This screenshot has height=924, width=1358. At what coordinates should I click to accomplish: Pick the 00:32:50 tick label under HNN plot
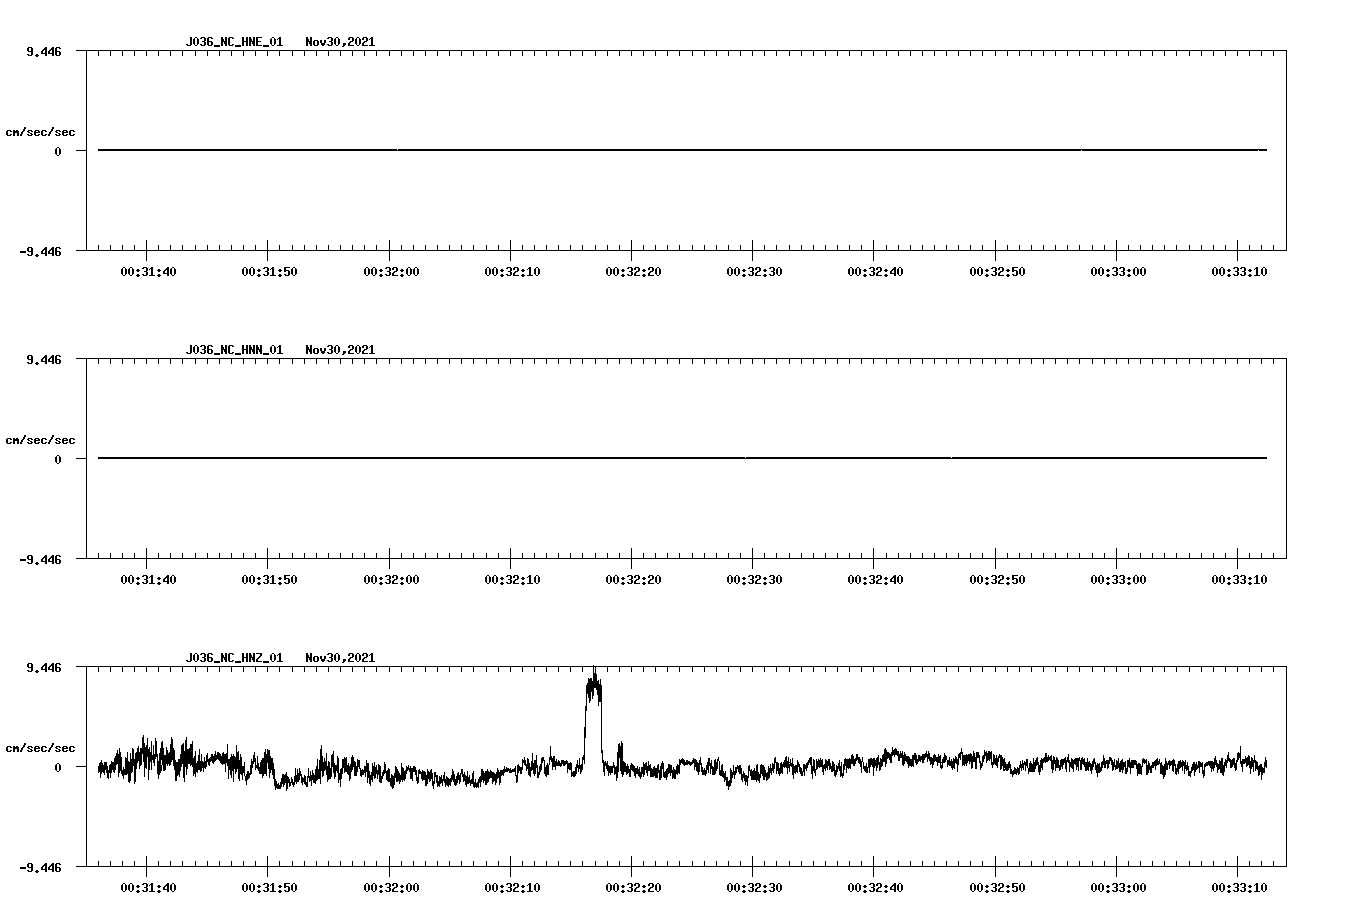pos(997,579)
